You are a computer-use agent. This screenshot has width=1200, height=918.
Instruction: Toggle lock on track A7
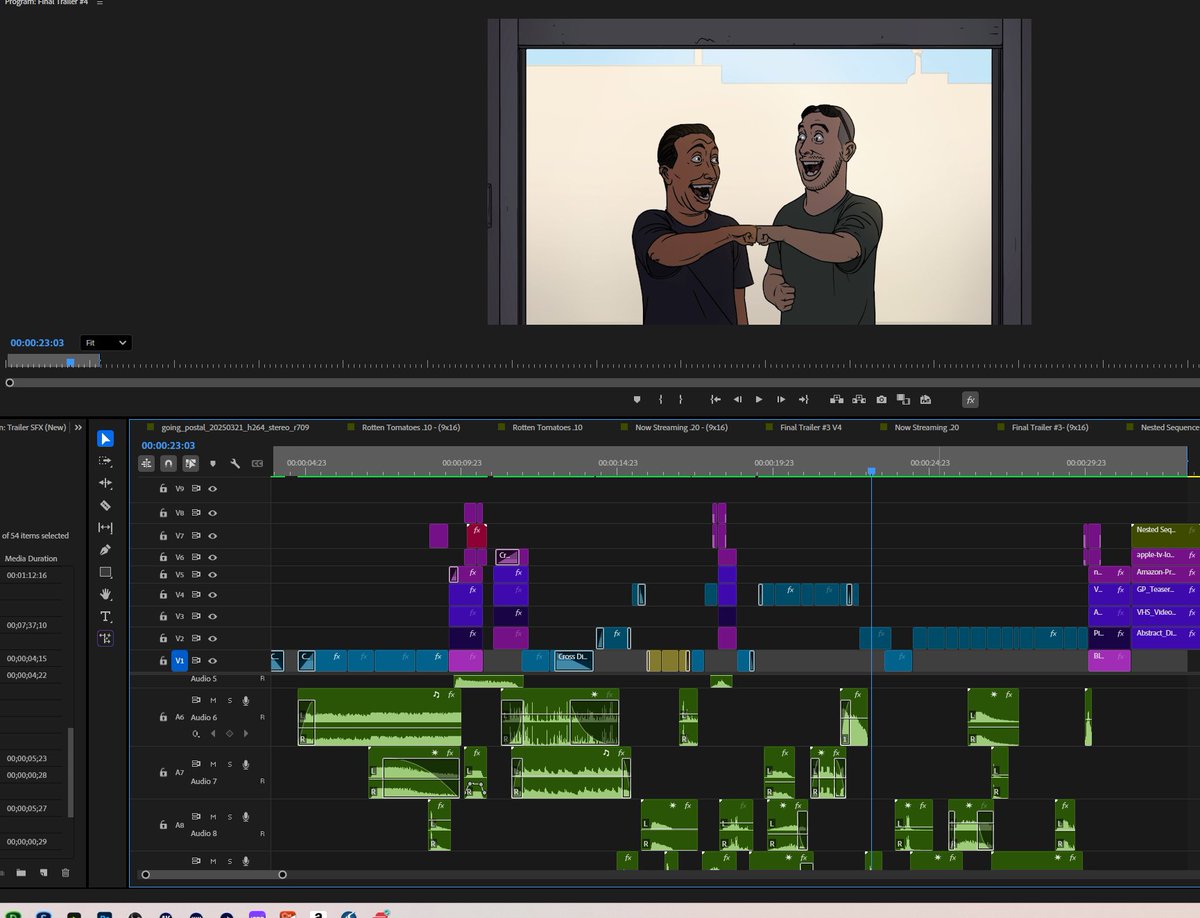pyautogui.click(x=163, y=773)
